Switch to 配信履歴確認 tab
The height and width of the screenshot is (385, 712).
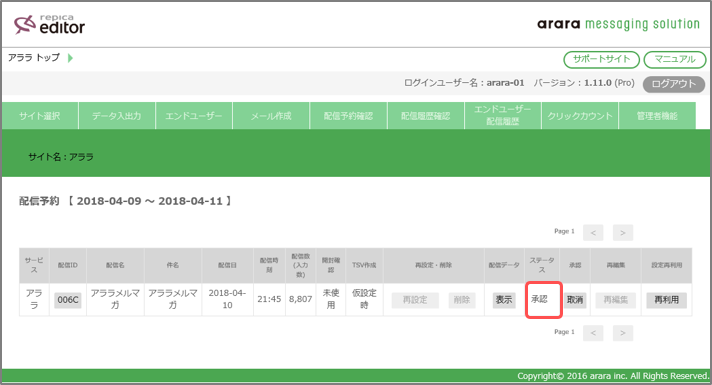click(x=425, y=116)
